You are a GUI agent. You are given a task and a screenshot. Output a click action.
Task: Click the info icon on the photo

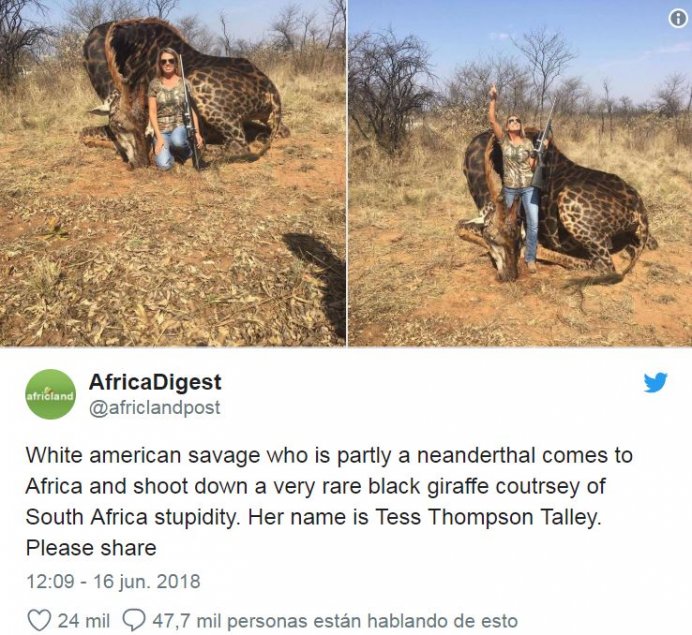point(678,18)
